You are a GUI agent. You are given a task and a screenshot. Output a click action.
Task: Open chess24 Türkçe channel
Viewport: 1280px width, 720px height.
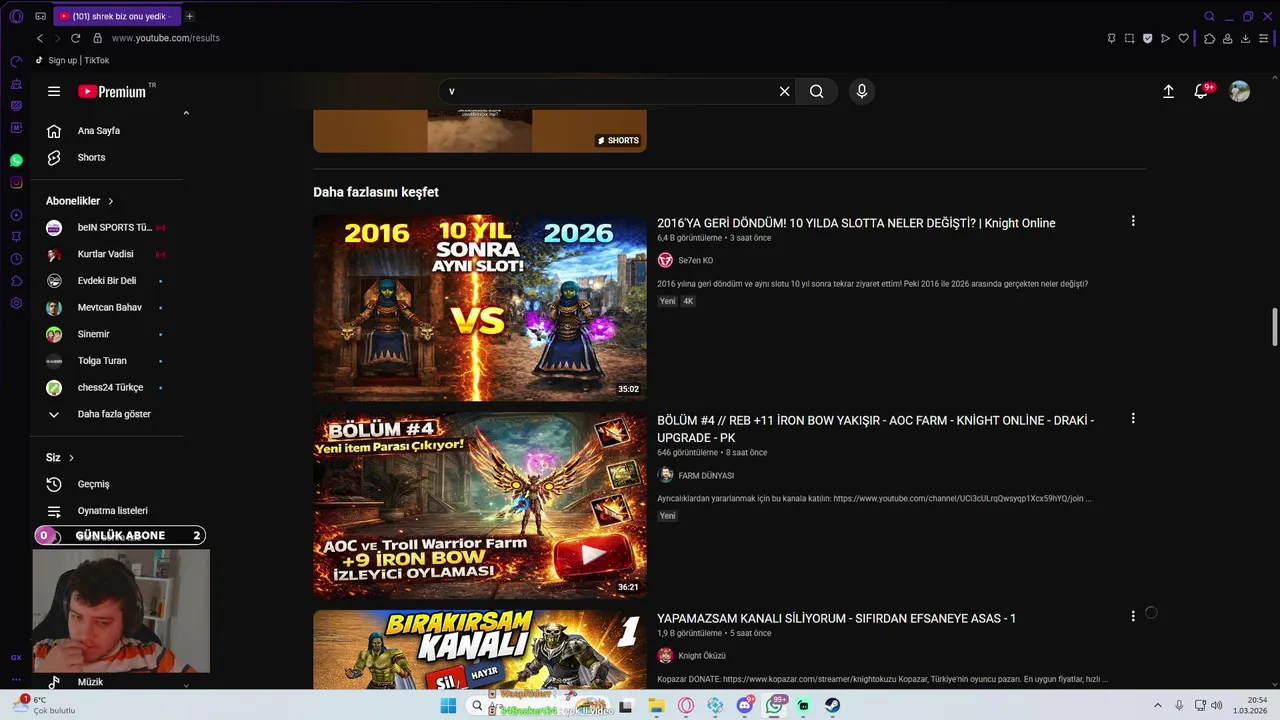click(x=108, y=388)
